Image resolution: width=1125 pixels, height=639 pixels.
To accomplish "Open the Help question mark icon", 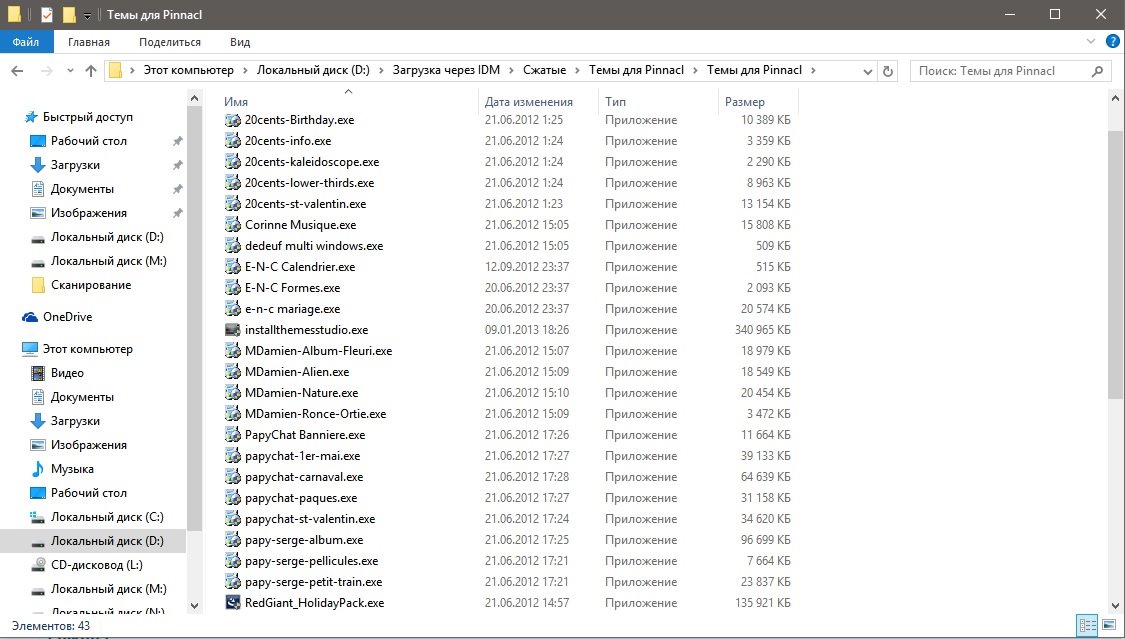I will pyautogui.click(x=1112, y=42).
